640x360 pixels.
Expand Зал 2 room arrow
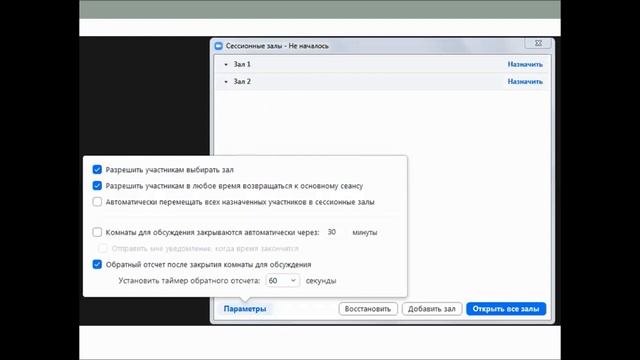click(x=226, y=82)
